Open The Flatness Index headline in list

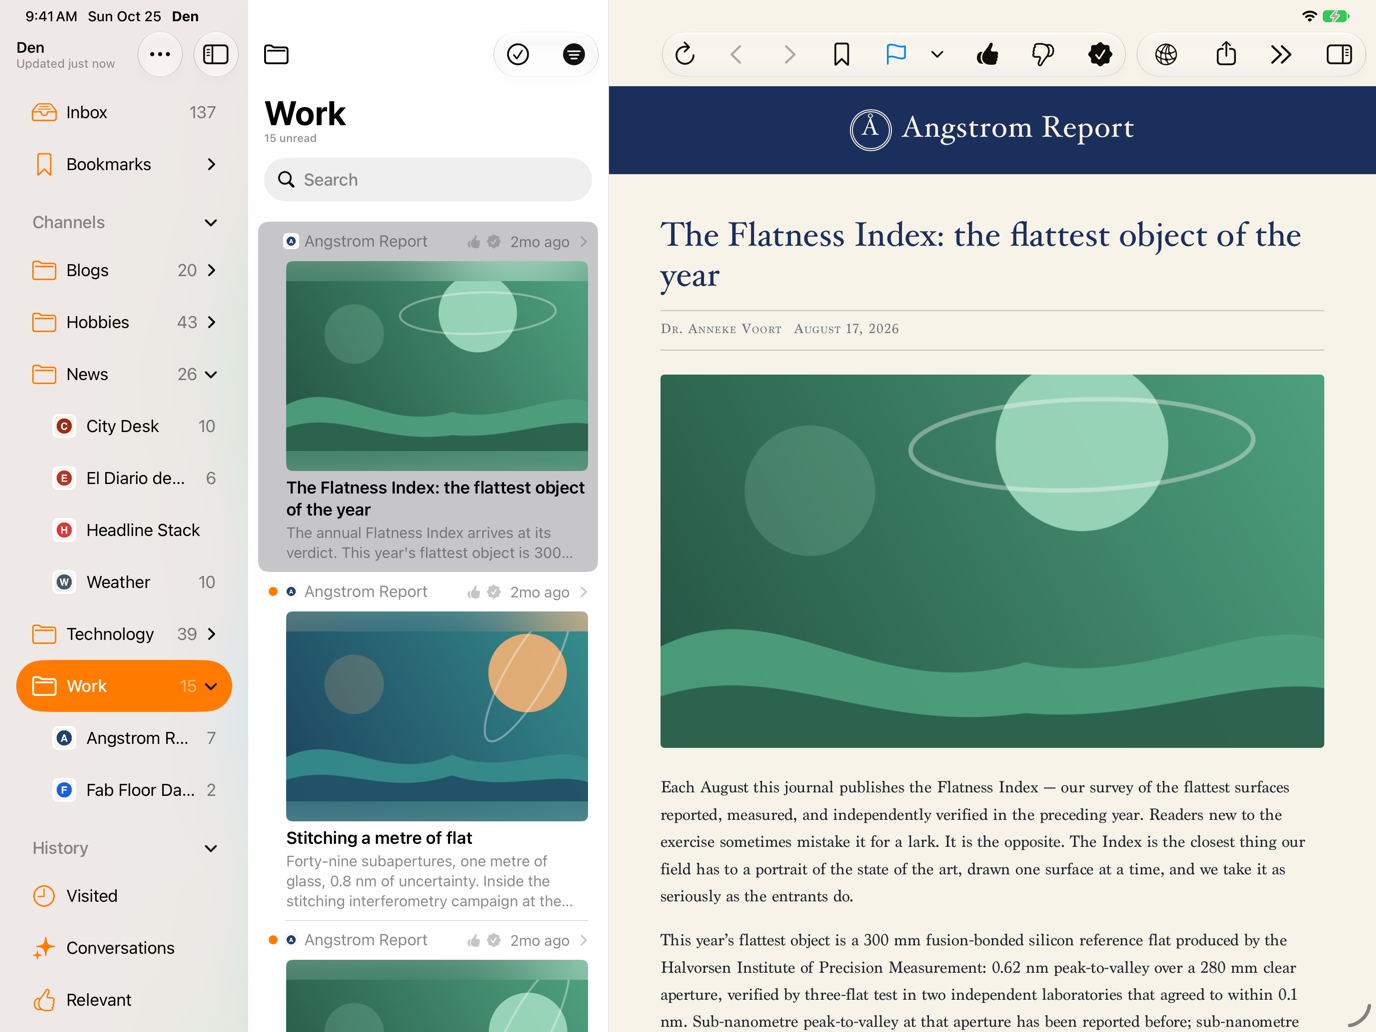click(436, 498)
